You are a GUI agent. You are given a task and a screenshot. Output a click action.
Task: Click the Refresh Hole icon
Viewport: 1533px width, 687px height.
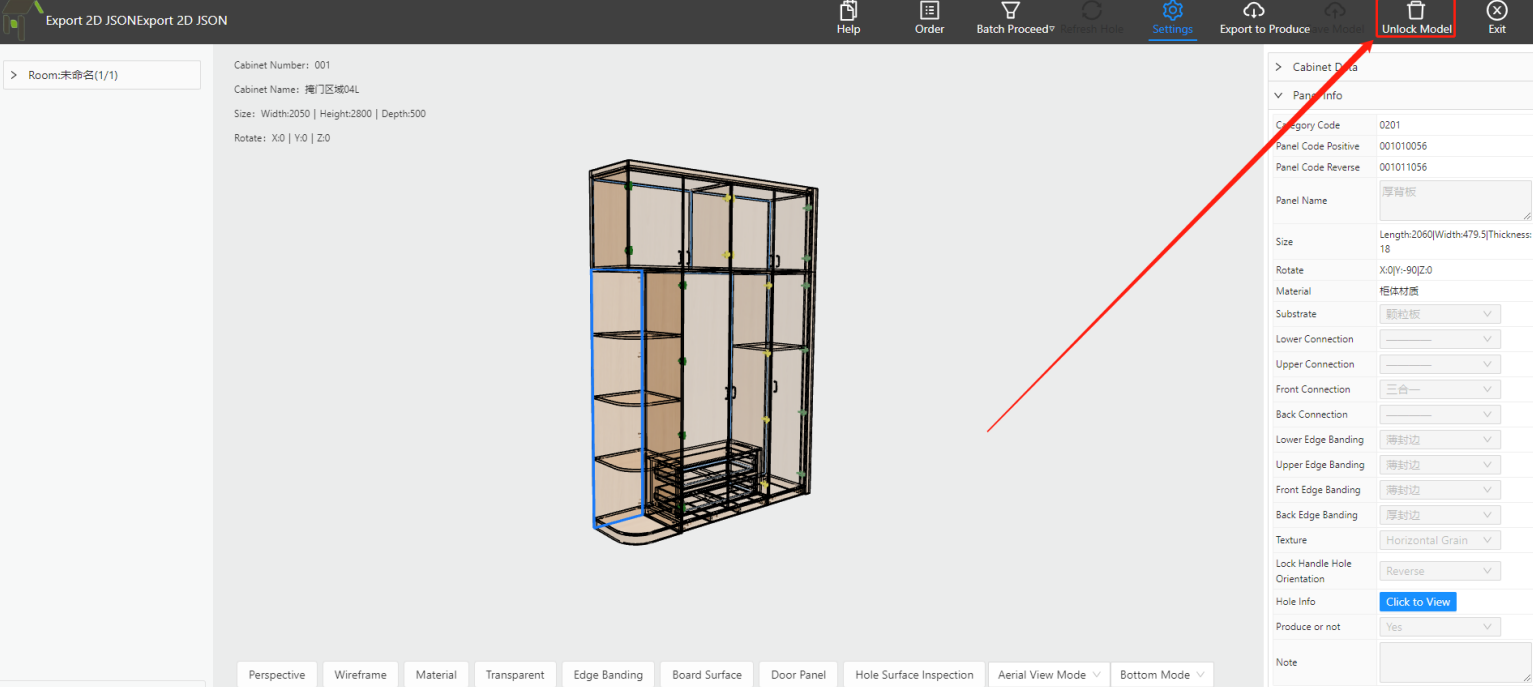1092,11
